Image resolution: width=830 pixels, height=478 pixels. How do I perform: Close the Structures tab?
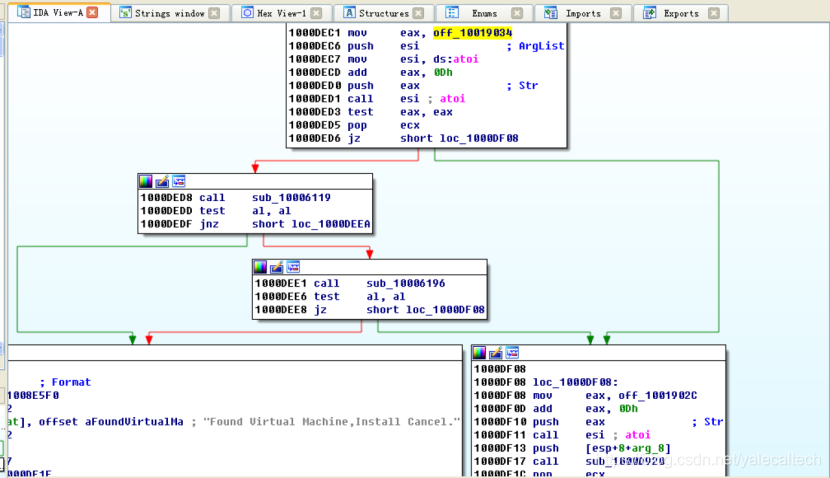[x=419, y=13]
